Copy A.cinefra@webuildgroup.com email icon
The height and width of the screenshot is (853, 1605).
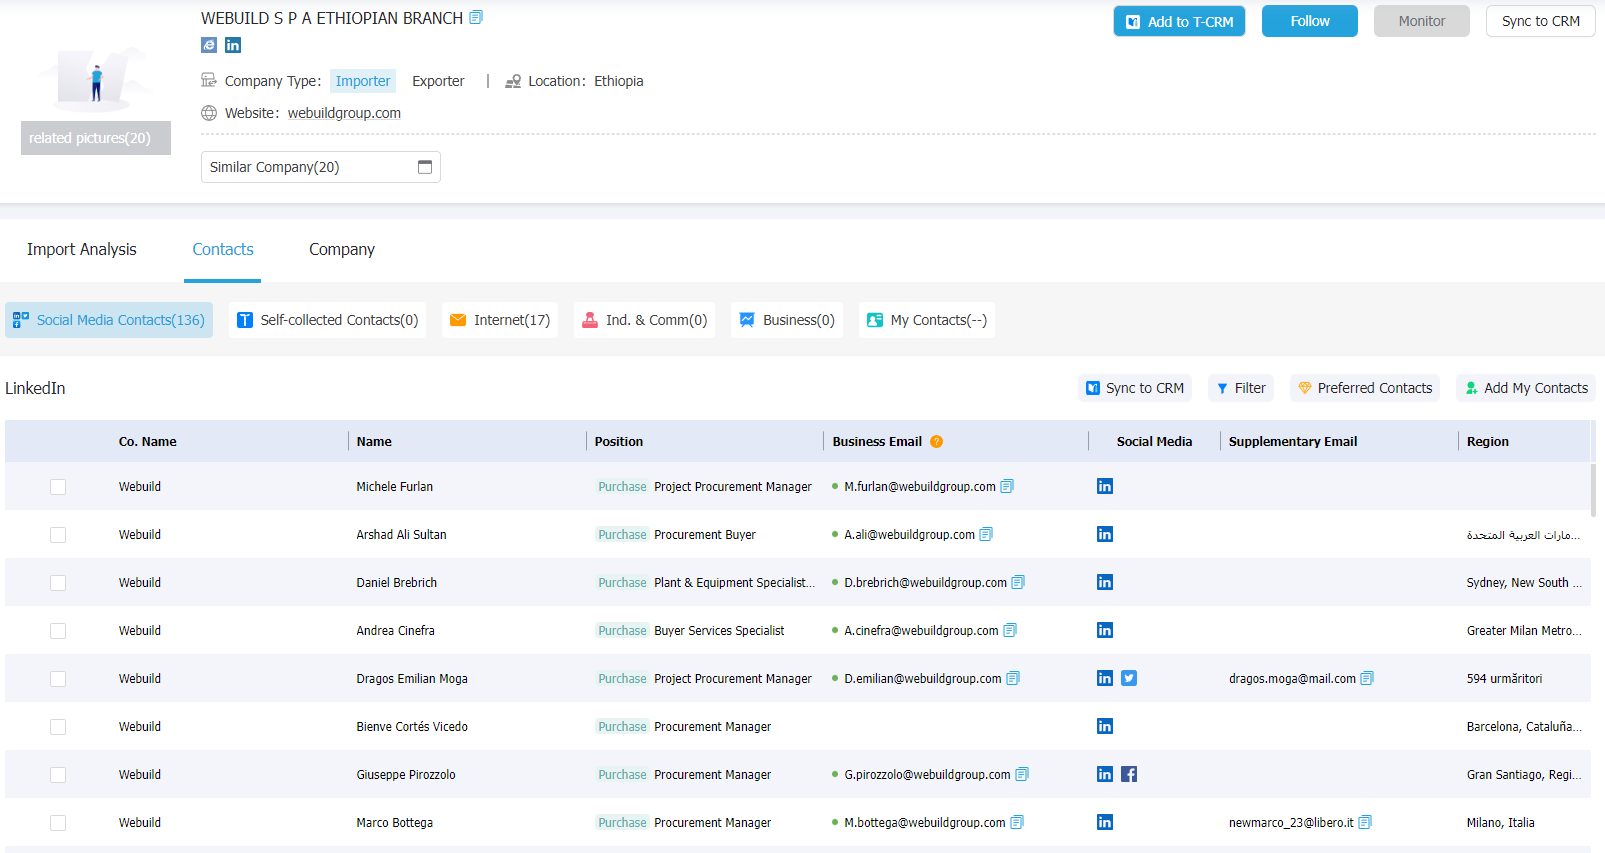(x=1010, y=630)
